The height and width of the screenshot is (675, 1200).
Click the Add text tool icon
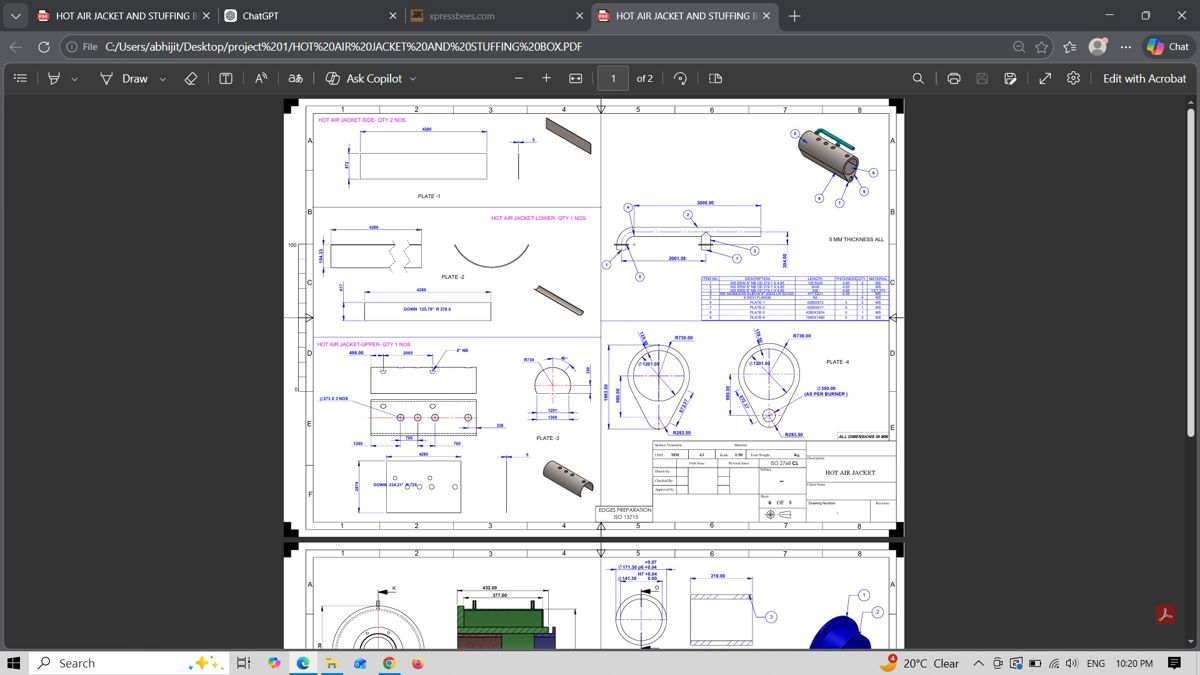pyautogui.click(x=226, y=78)
